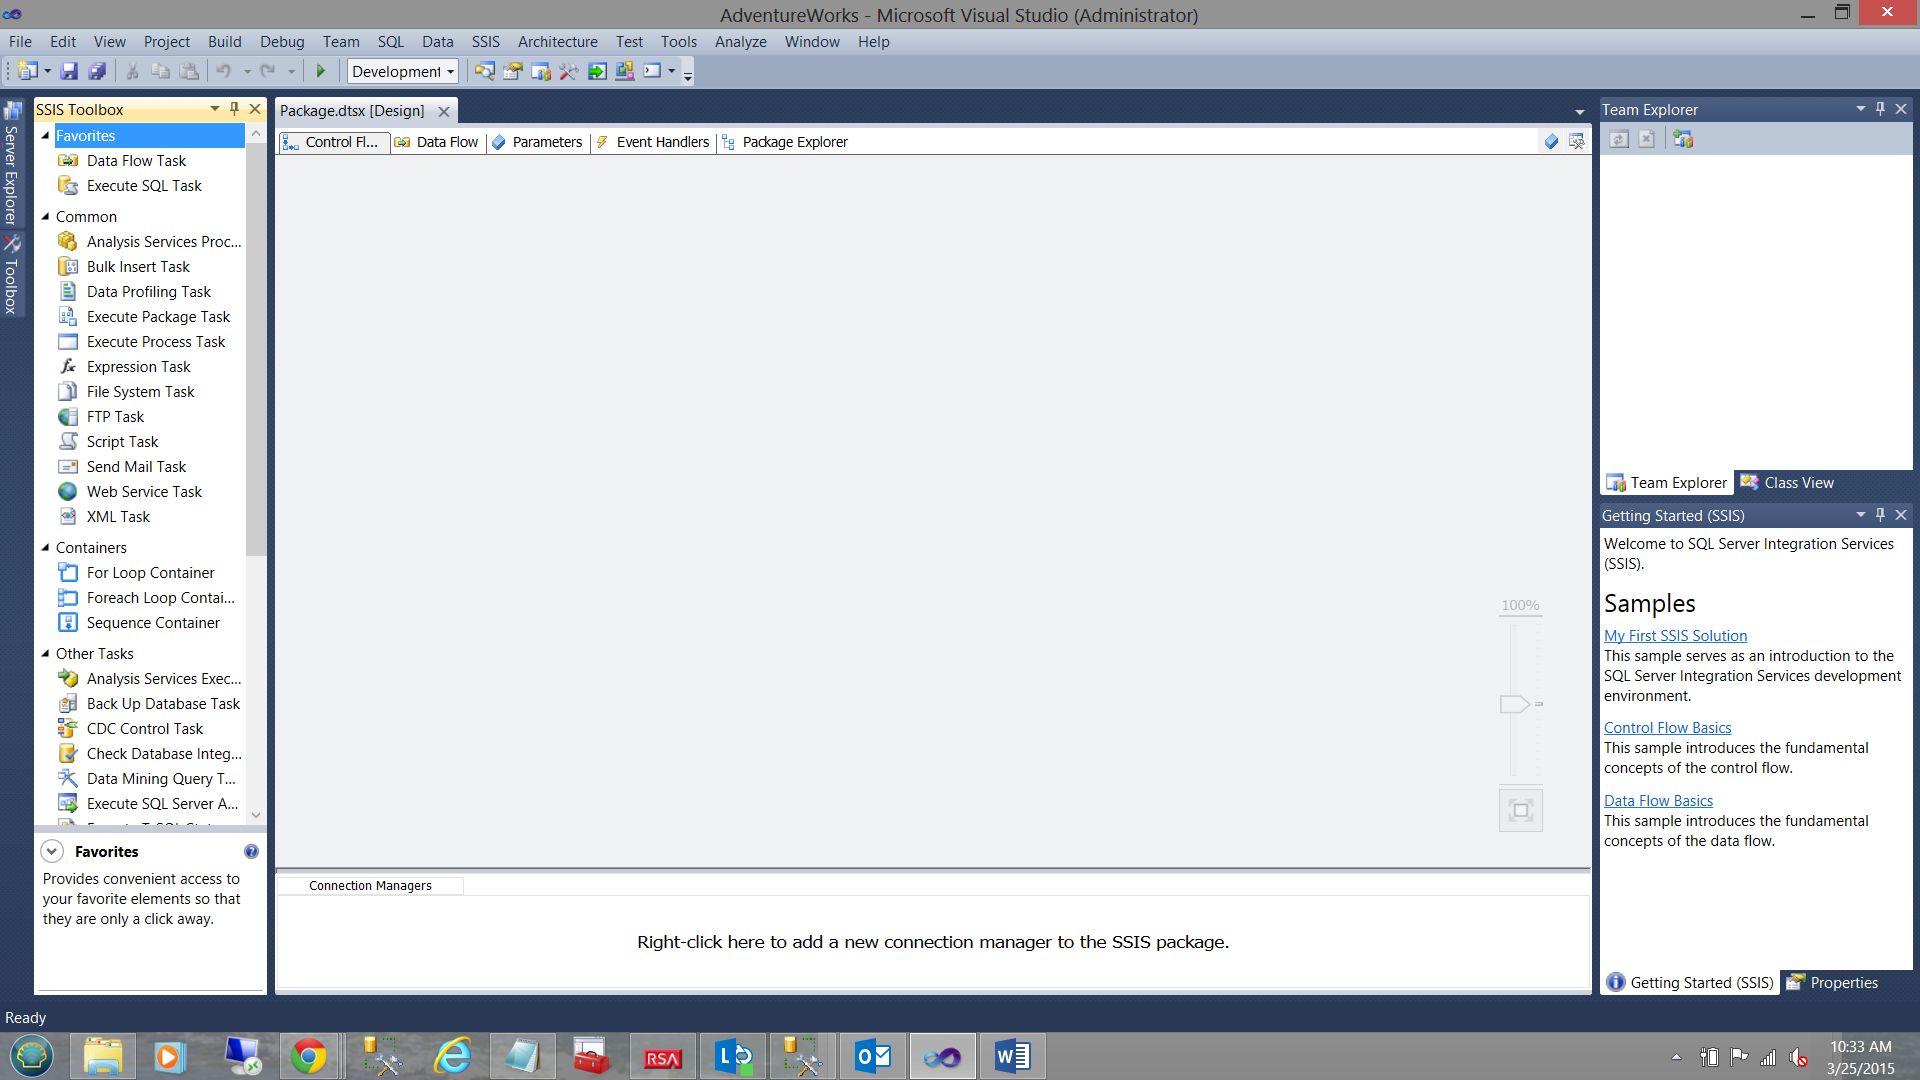Select the Script Task icon in toolbox
This screenshot has height=1080, width=1920.
[68, 441]
